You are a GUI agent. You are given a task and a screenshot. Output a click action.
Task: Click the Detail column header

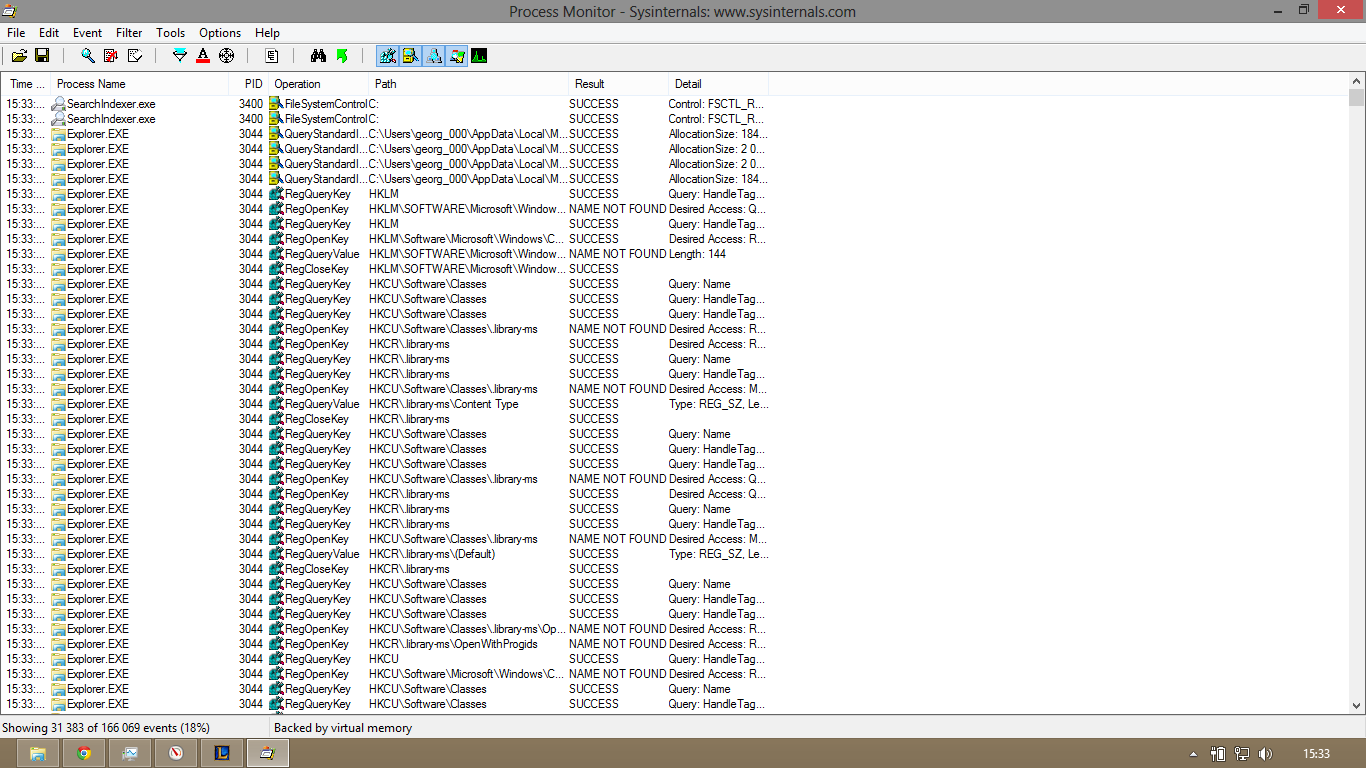point(719,84)
